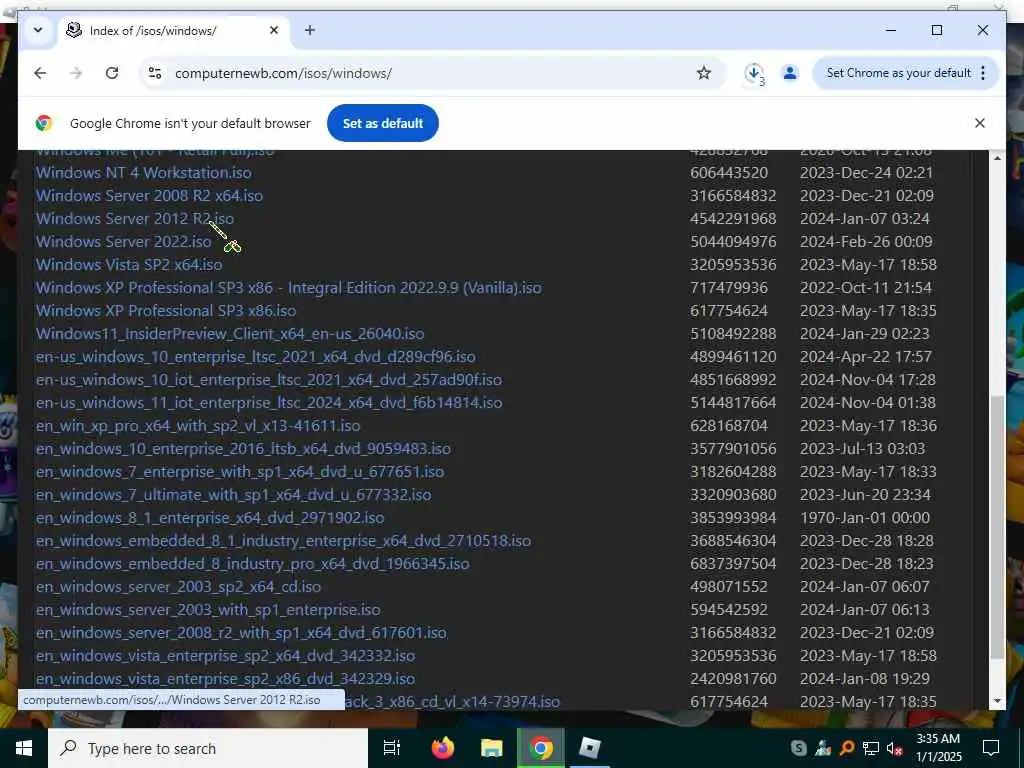Open a new tab with plus button

[x=310, y=30]
